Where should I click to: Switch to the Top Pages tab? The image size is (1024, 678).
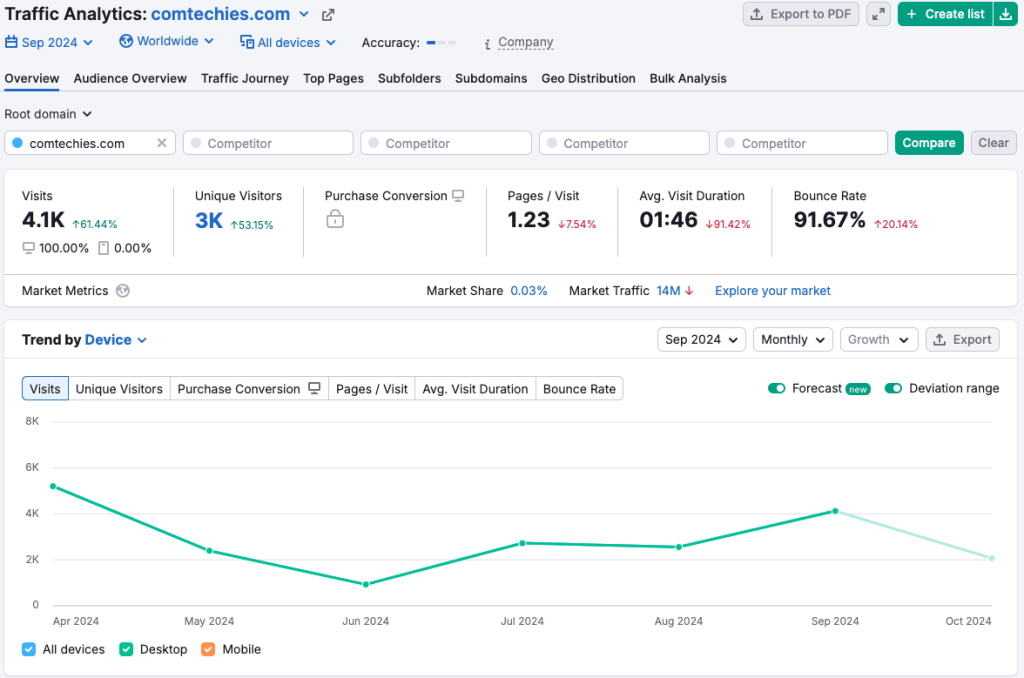coord(333,78)
